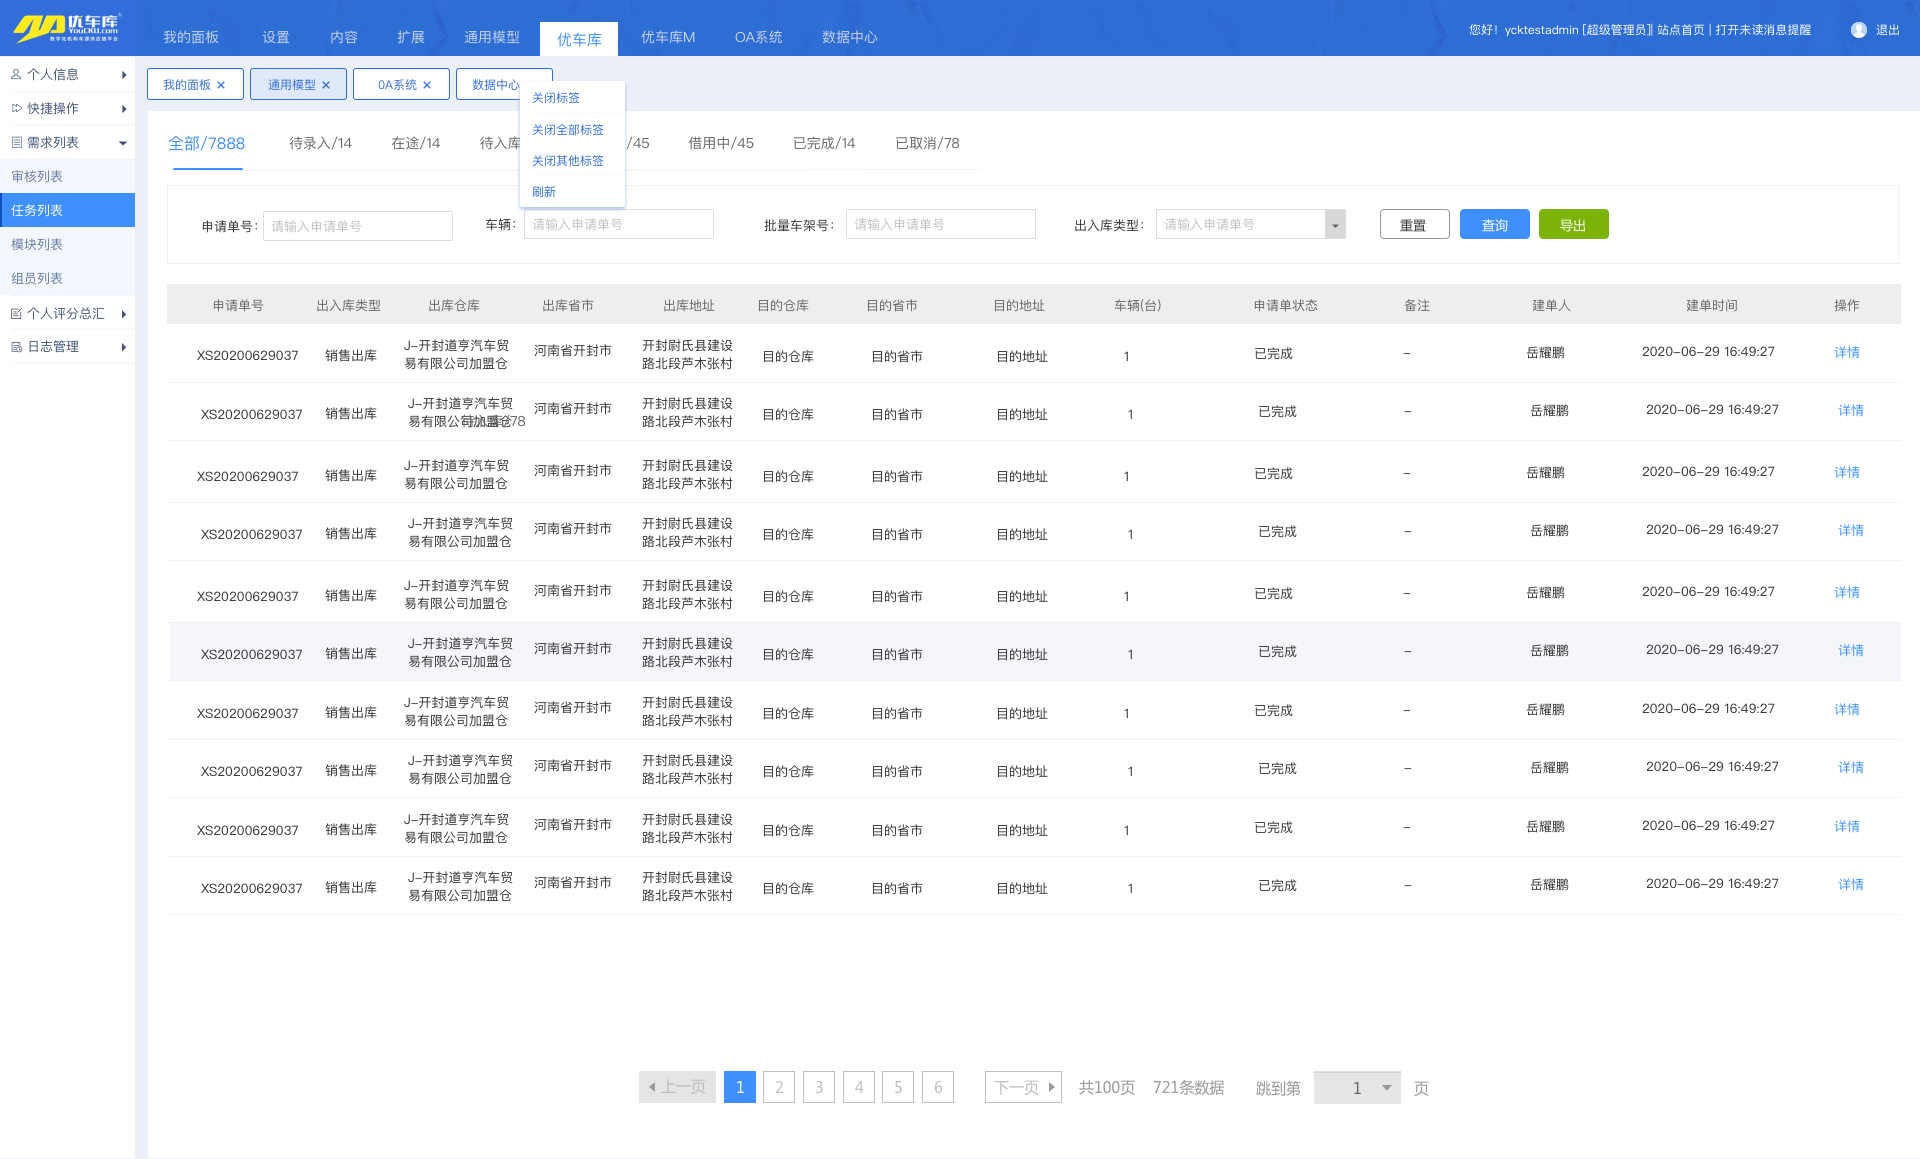Go to the 下一页 pagination button
Image resolution: width=1920 pixels, height=1159 pixels.
tap(1023, 1087)
